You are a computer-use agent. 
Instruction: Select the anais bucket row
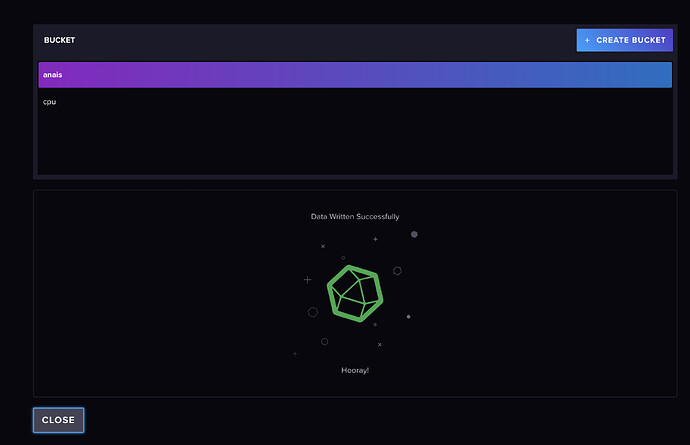pyautogui.click(x=355, y=75)
